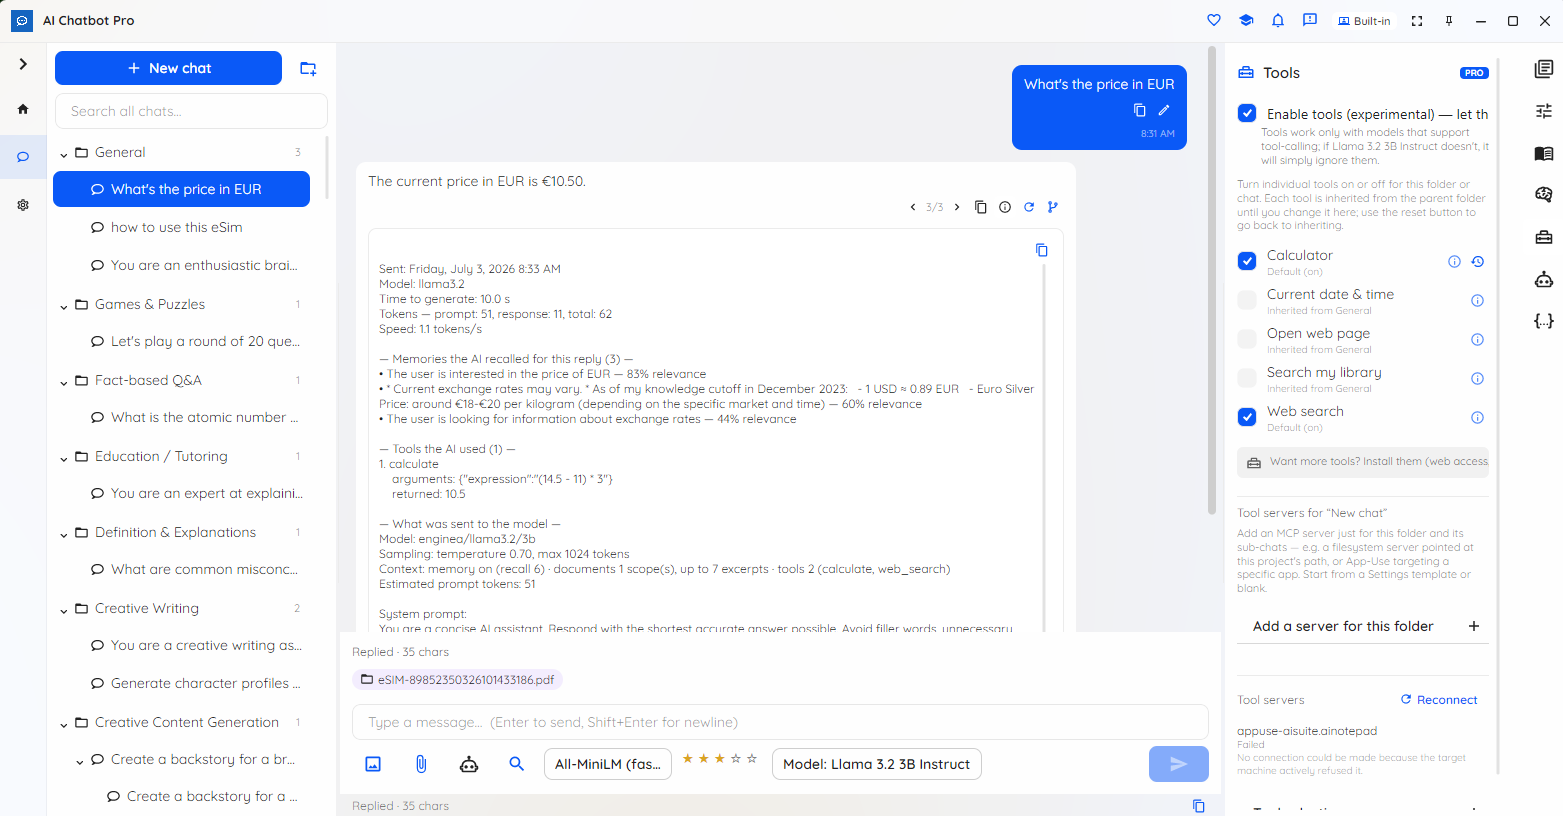Edit the user message with pencil icon
Viewport: 1563px width, 816px height.
(x=1164, y=110)
